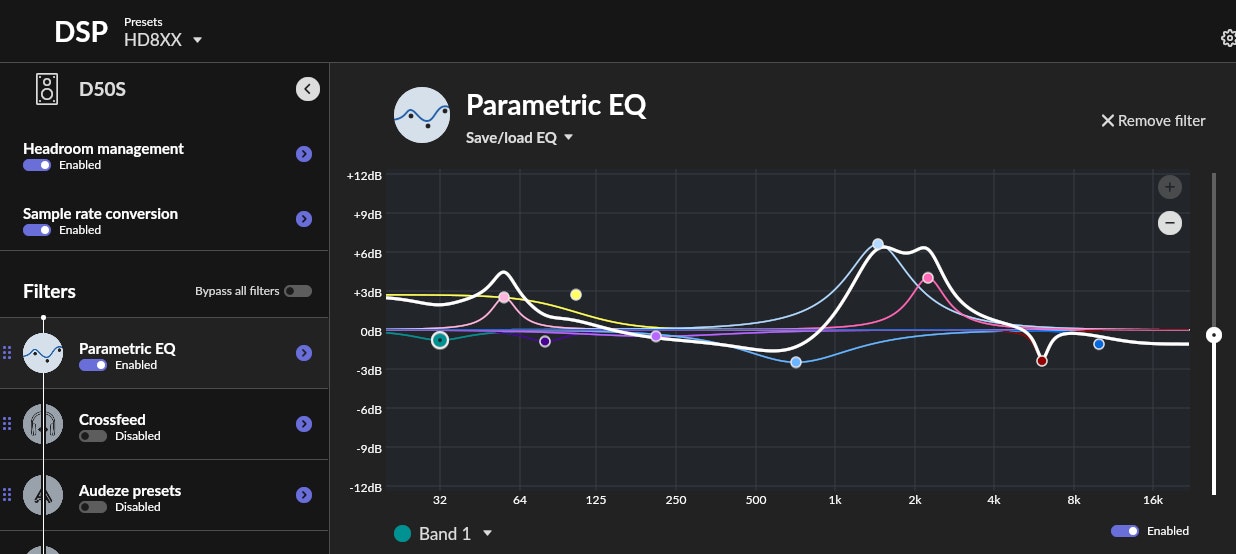Viewport: 1236px width, 554px height.
Task: Enable the Crossfeed filter toggle
Action: pos(93,436)
